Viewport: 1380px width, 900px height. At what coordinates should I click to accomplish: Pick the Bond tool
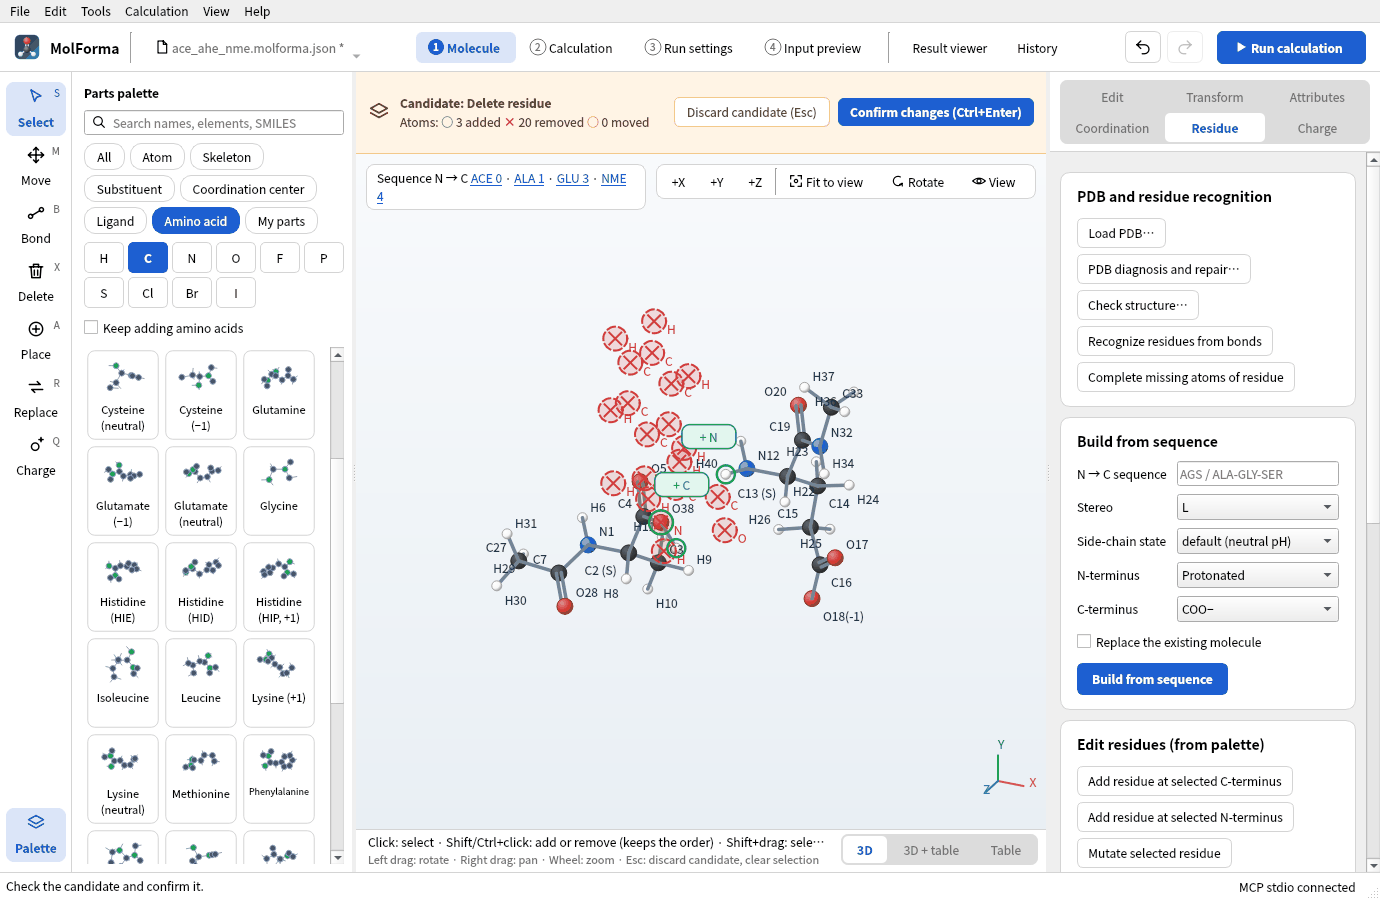pyautogui.click(x=36, y=224)
